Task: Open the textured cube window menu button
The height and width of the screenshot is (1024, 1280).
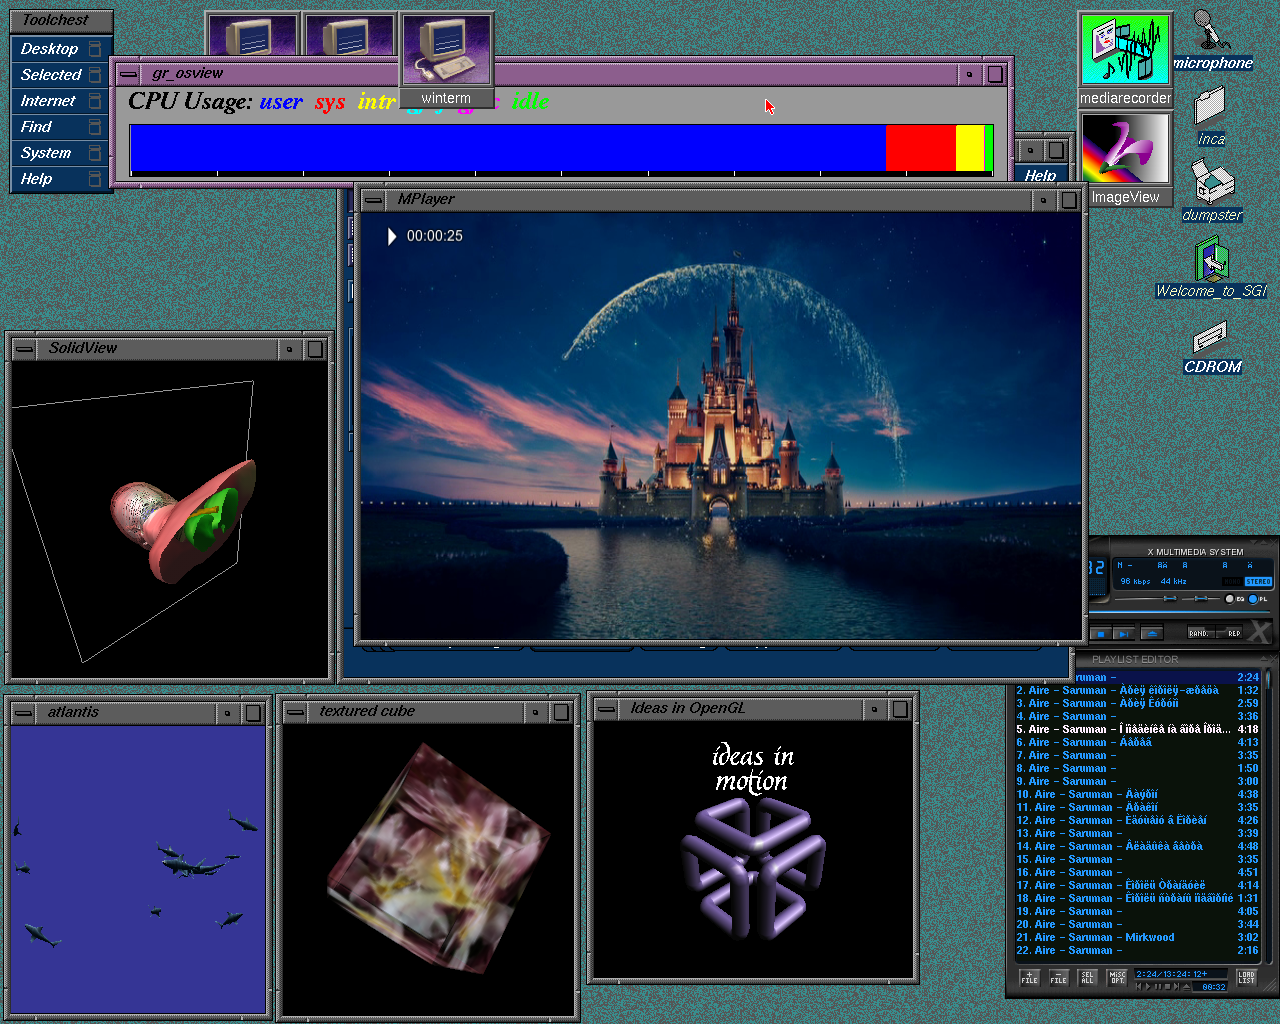Action: [x=296, y=712]
